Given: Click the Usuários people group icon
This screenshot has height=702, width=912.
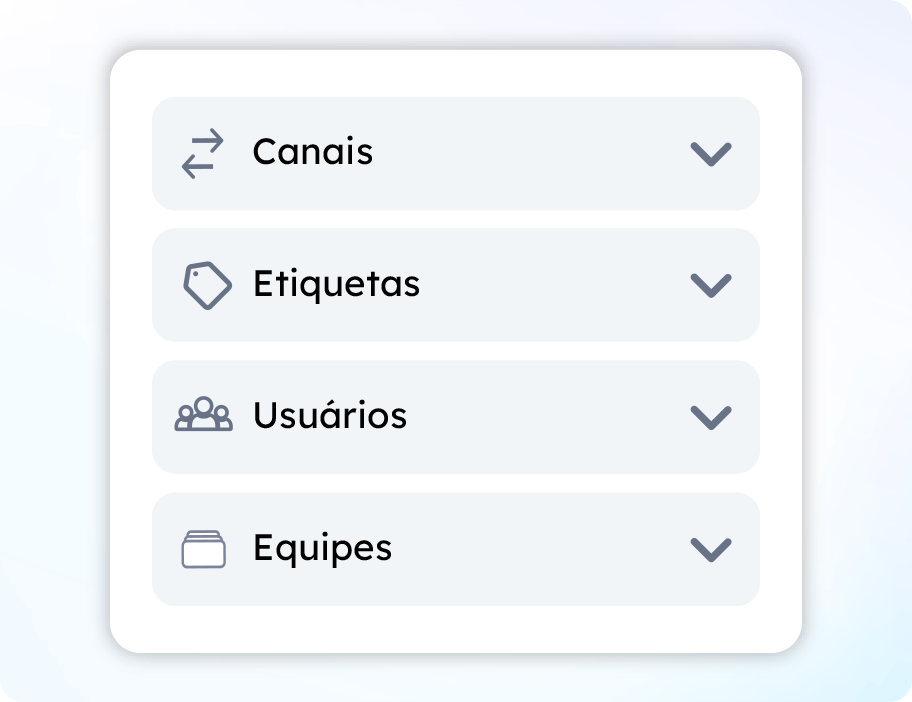Looking at the screenshot, I should 204,415.
